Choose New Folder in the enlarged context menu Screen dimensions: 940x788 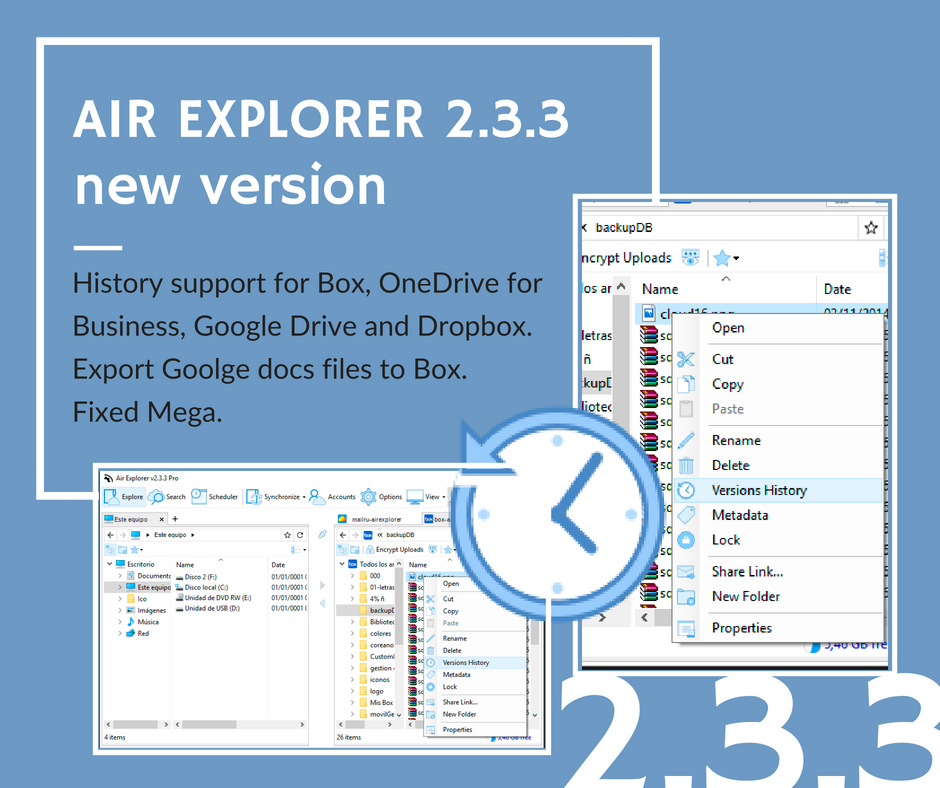click(778, 596)
